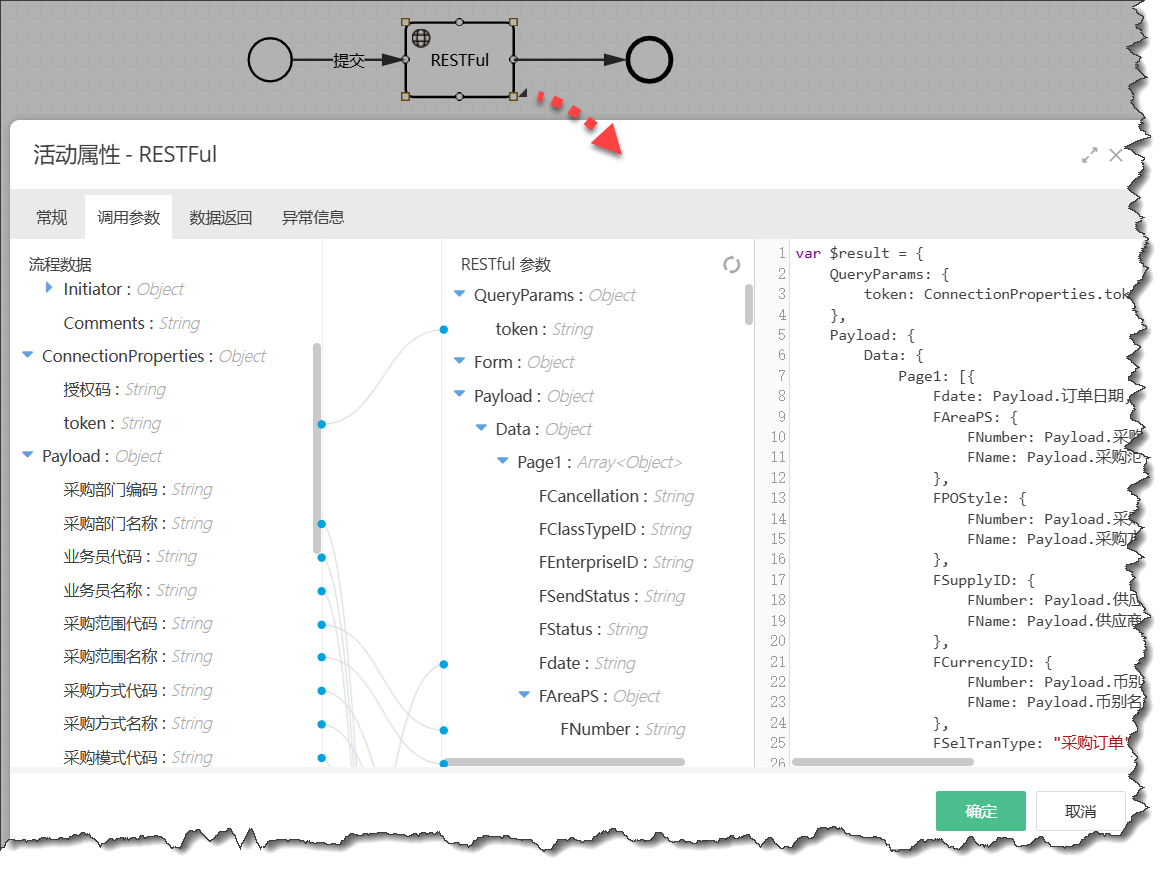Viewport: 1172px width, 873px height.
Task: Collapse the ConnectionProperties node
Action: (28, 356)
